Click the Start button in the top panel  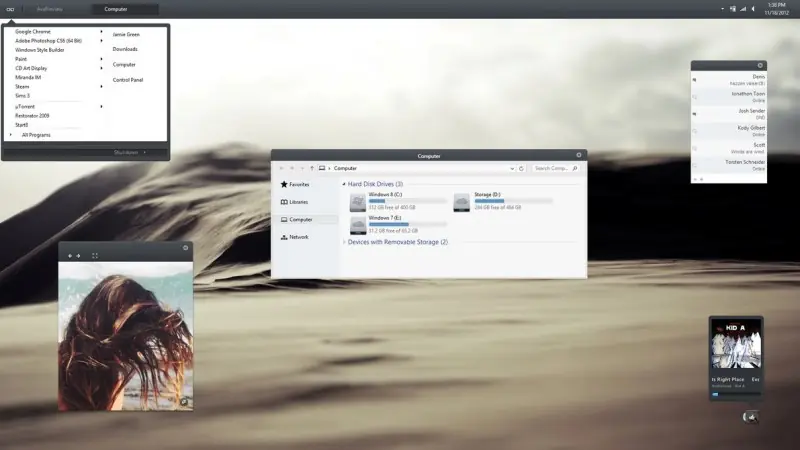tap(10, 9)
